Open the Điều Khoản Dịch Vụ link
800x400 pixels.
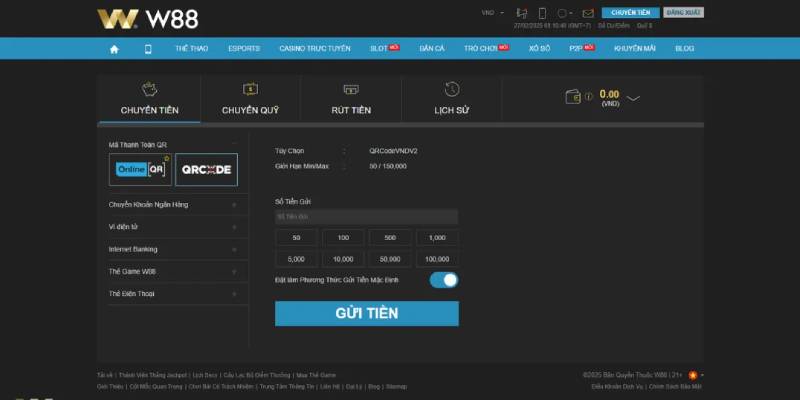[617, 387]
